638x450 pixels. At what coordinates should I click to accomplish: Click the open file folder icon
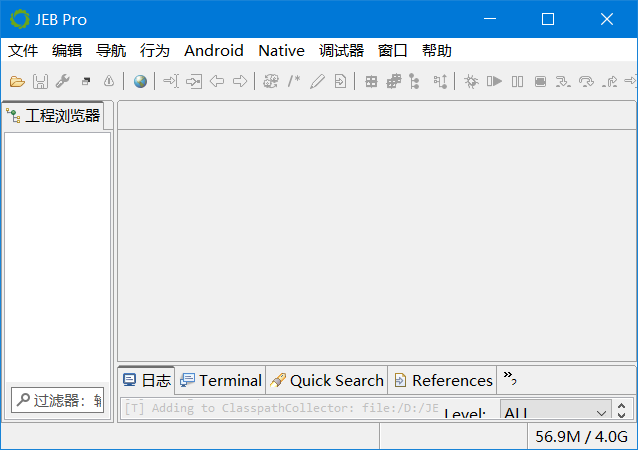[17, 82]
